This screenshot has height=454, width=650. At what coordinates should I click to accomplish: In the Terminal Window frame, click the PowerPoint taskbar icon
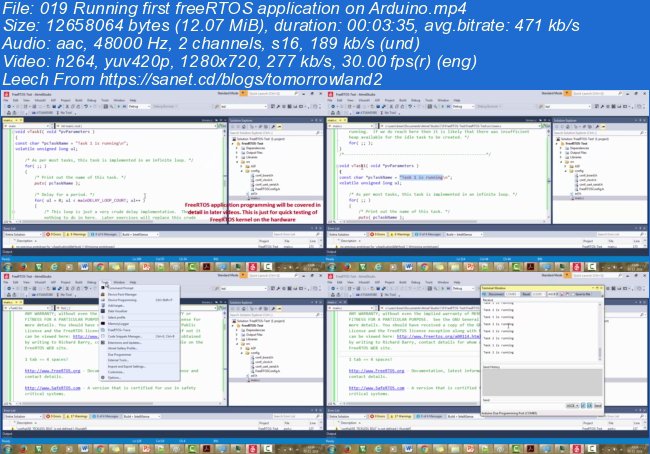coord(470,449)
